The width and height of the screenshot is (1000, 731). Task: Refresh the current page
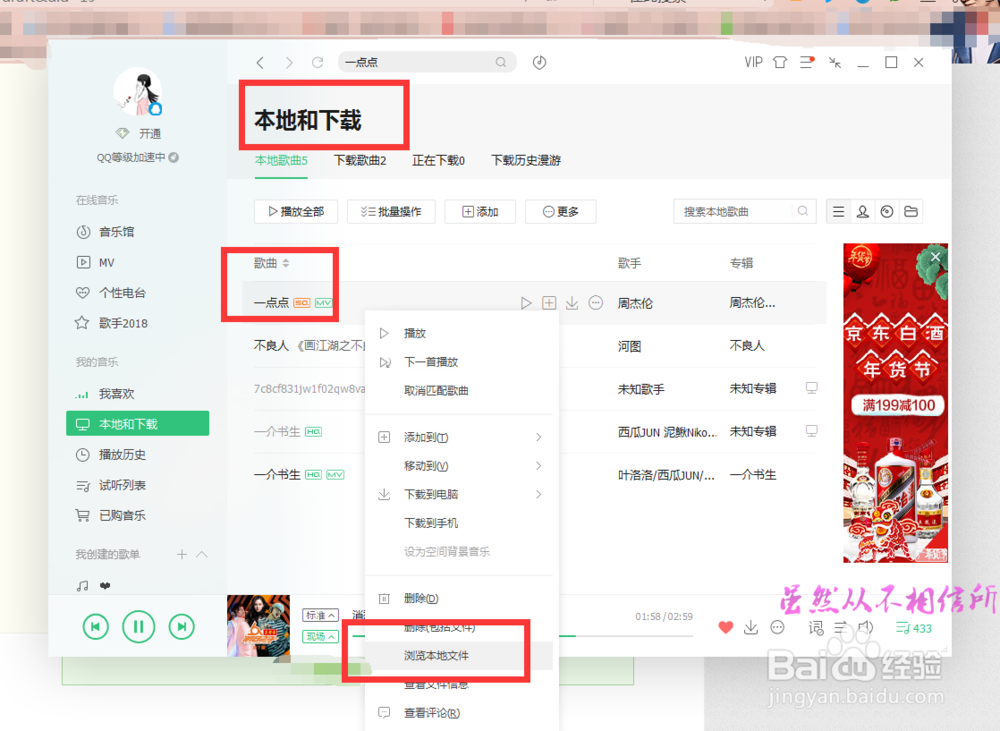[317, 63]
